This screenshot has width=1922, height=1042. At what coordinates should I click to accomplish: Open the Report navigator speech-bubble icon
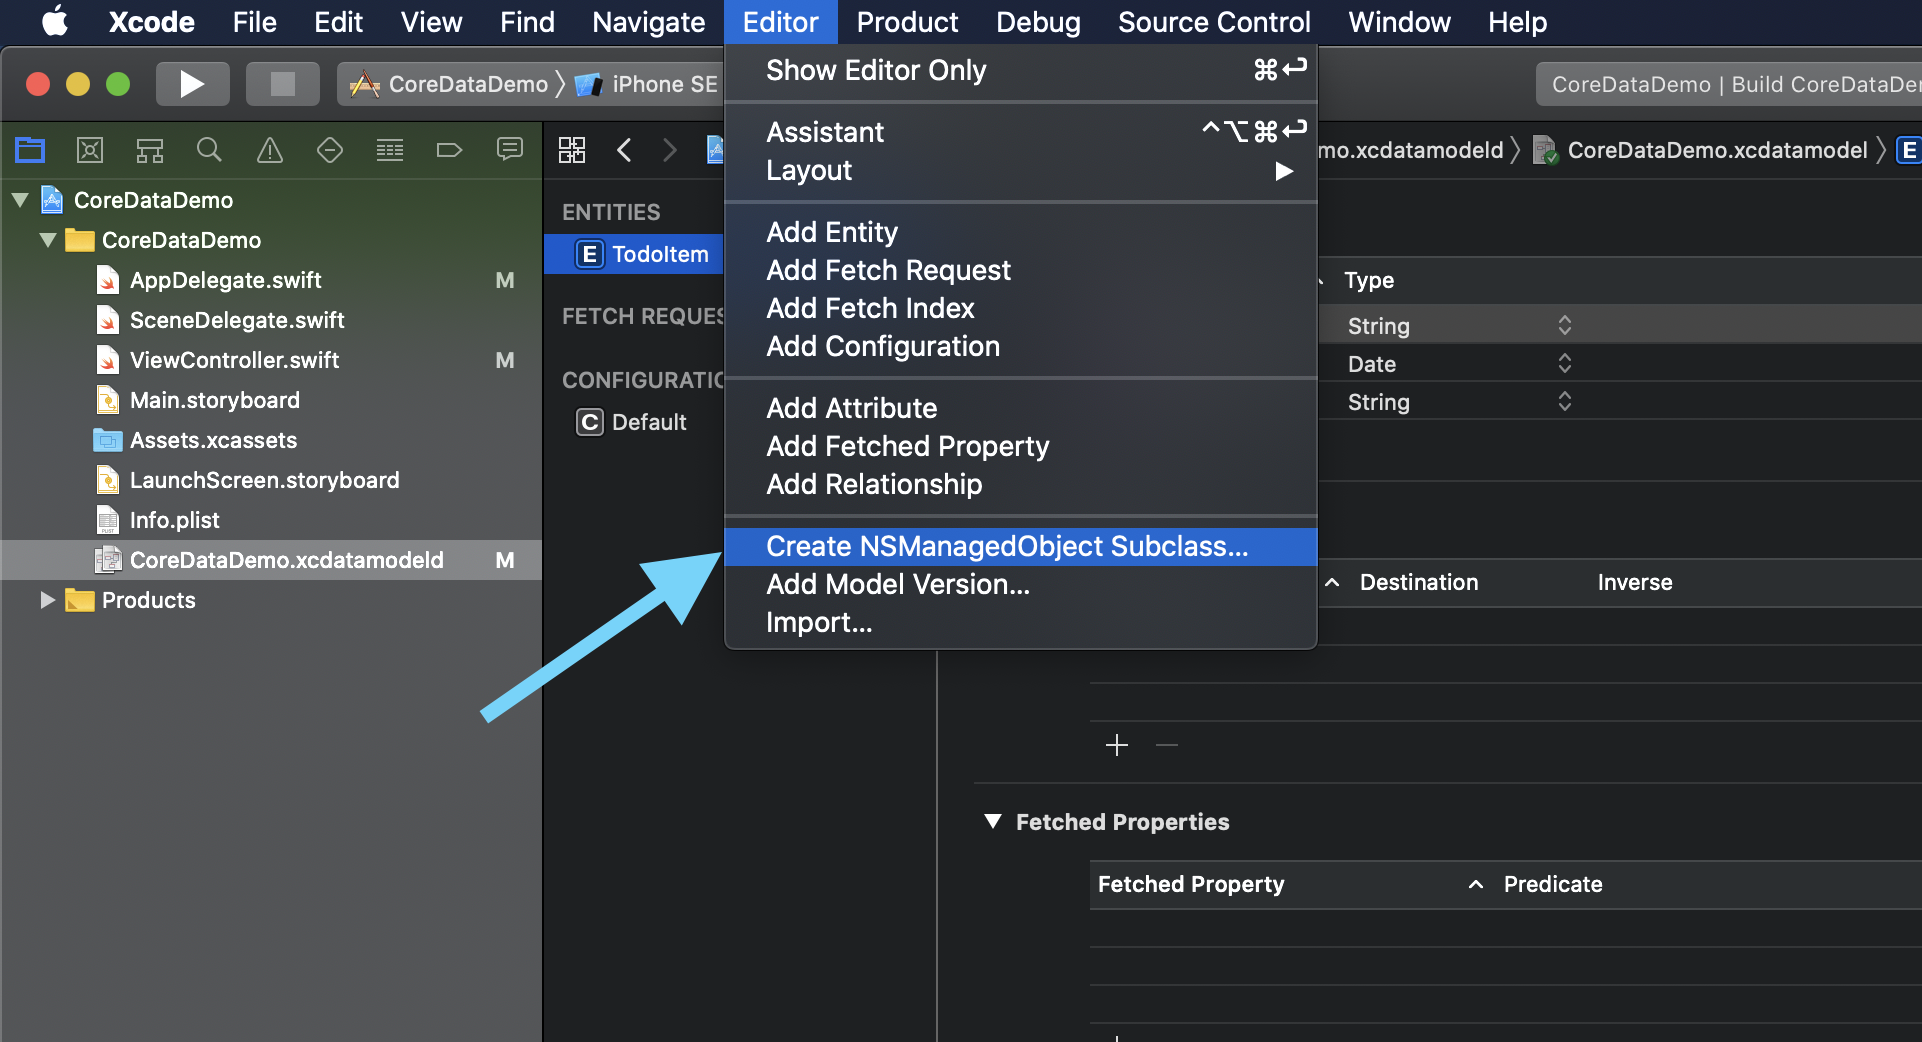(x=509, y=150)
